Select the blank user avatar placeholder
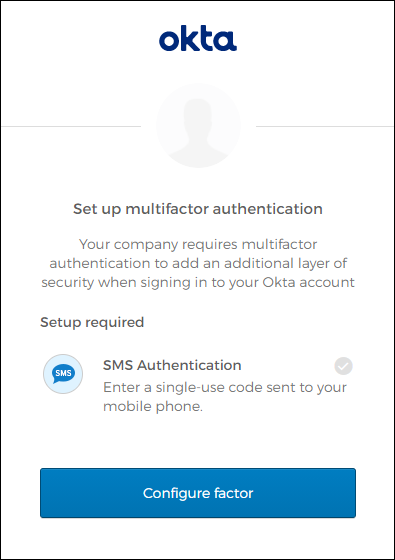 tap(199, 126)
